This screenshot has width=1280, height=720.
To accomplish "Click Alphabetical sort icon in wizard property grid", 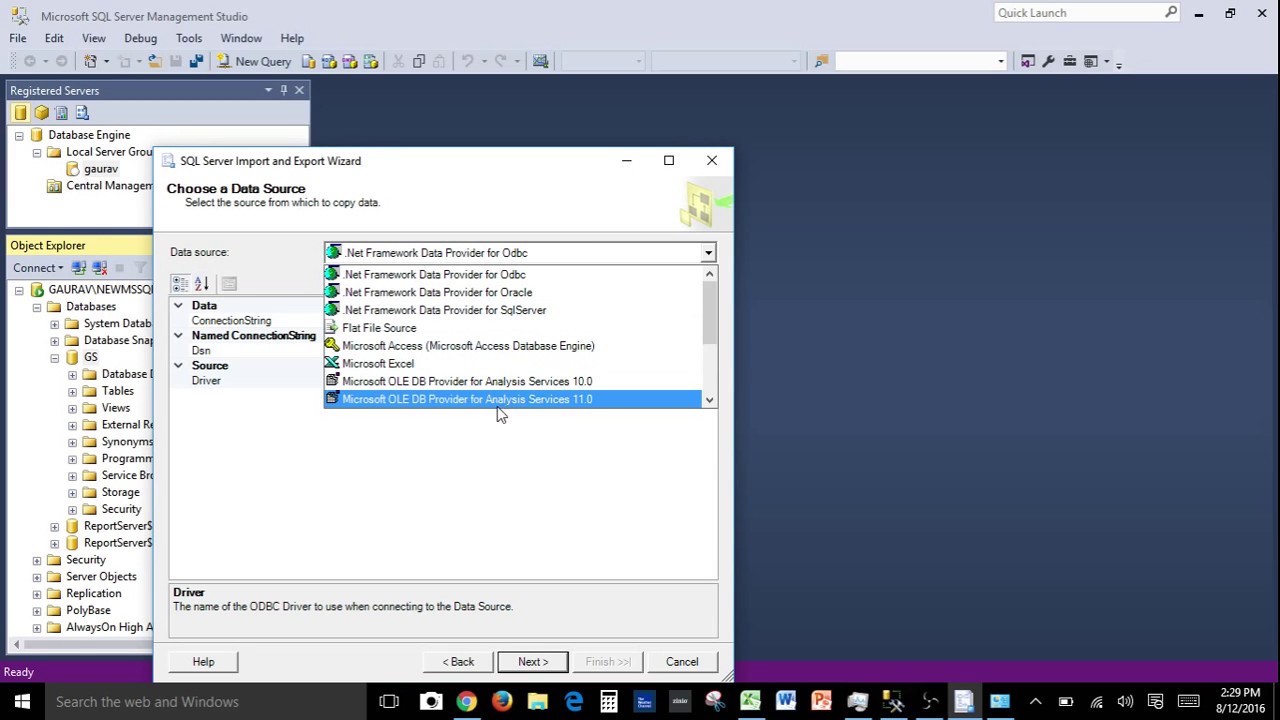I will pos(201,284).
